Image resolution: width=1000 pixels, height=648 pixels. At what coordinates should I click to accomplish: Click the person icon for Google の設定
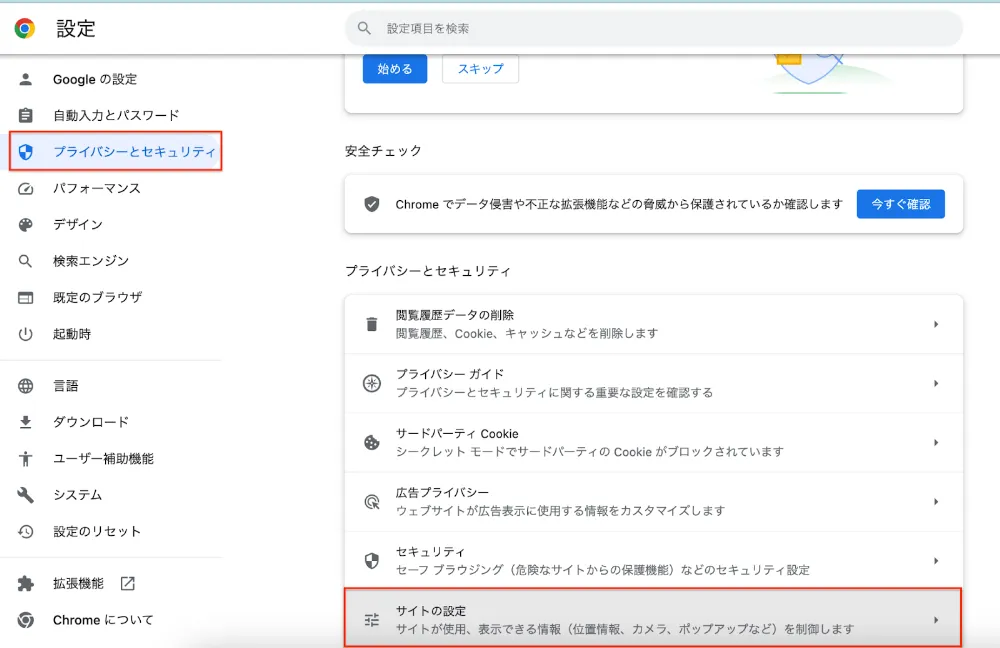coord(26,79)
